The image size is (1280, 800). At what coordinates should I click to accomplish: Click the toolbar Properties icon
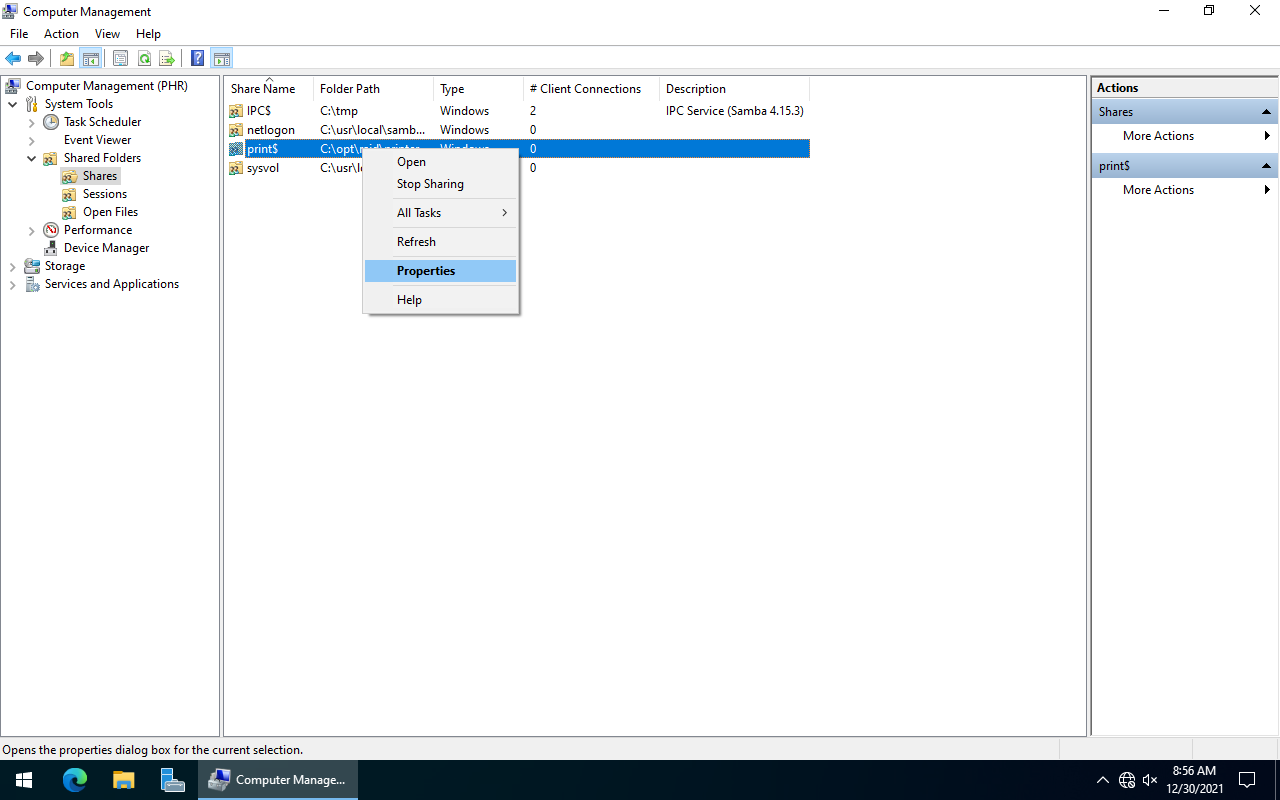[120, 59]
